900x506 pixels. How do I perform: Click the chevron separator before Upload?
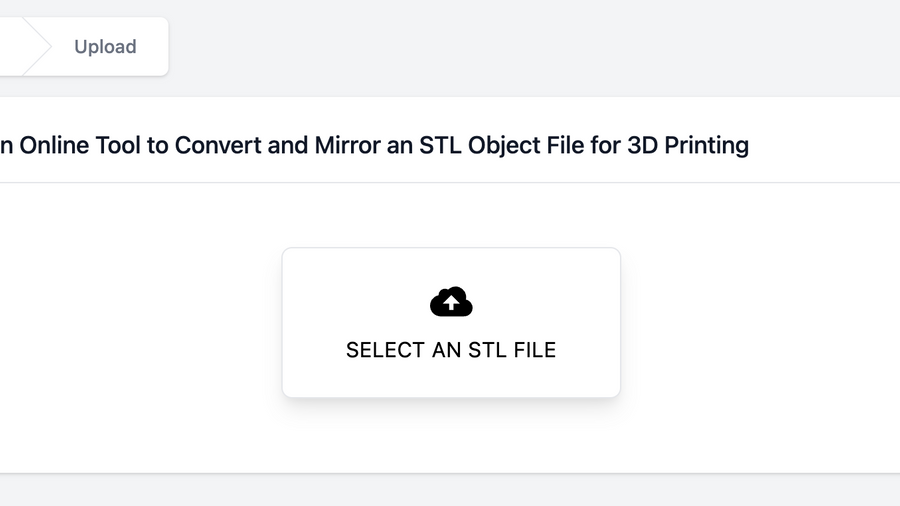click(36, 46)
